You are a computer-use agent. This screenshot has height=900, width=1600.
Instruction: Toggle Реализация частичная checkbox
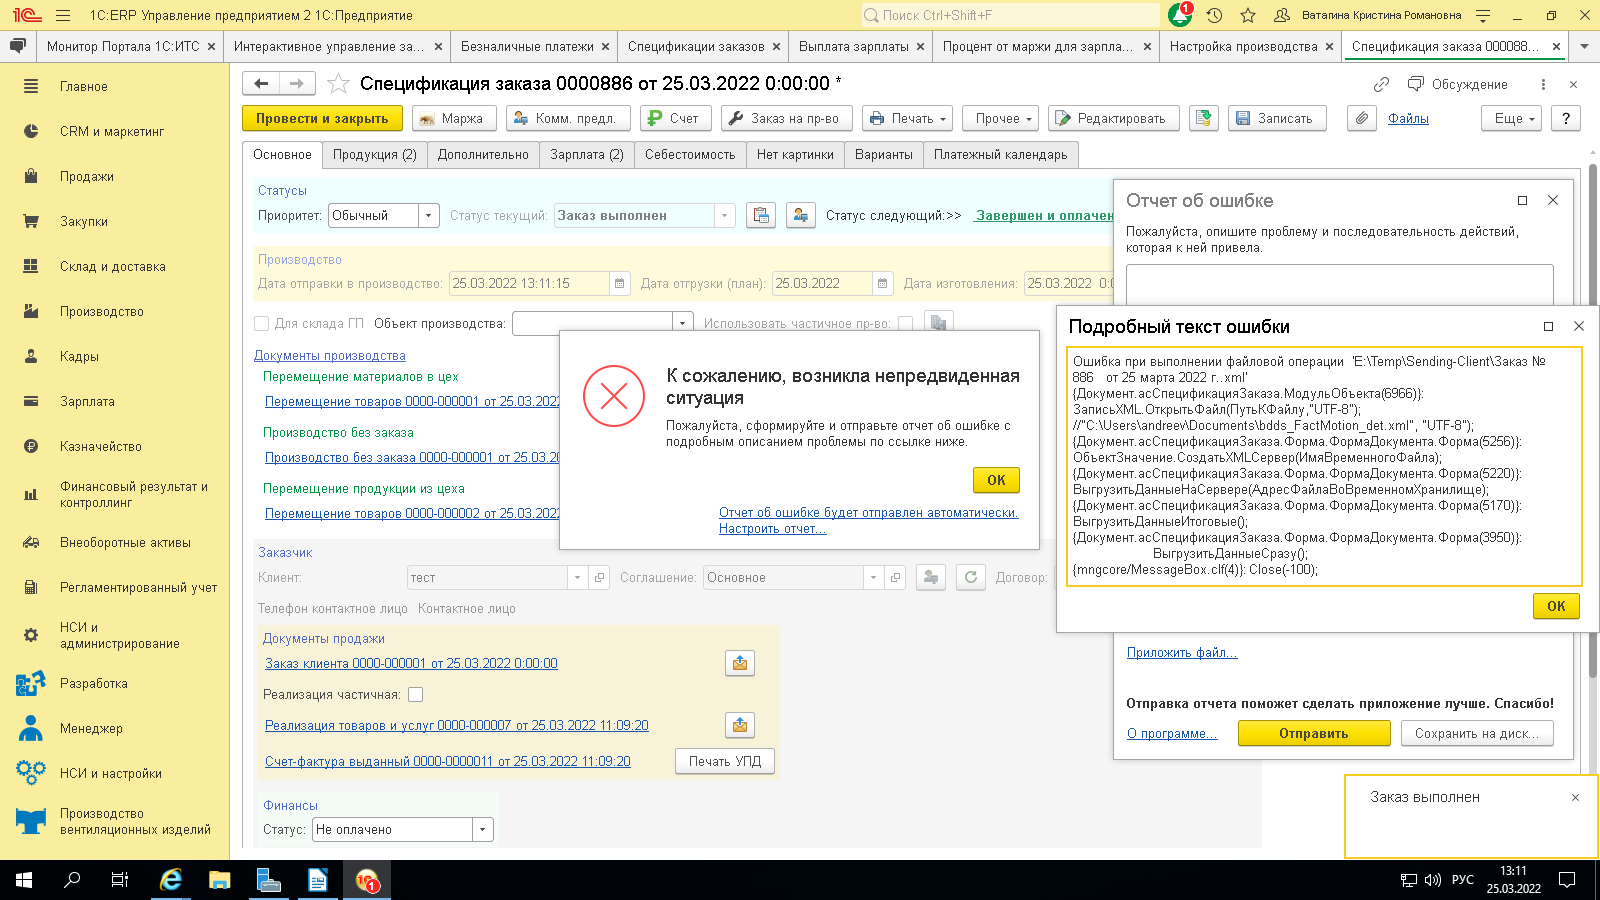416,694
